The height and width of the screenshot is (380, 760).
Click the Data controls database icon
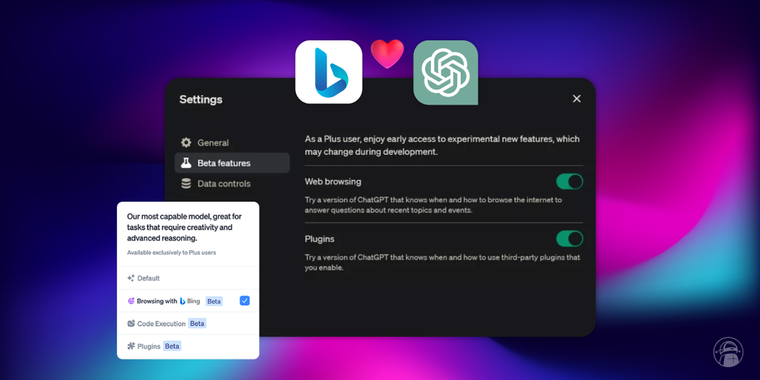186,183
